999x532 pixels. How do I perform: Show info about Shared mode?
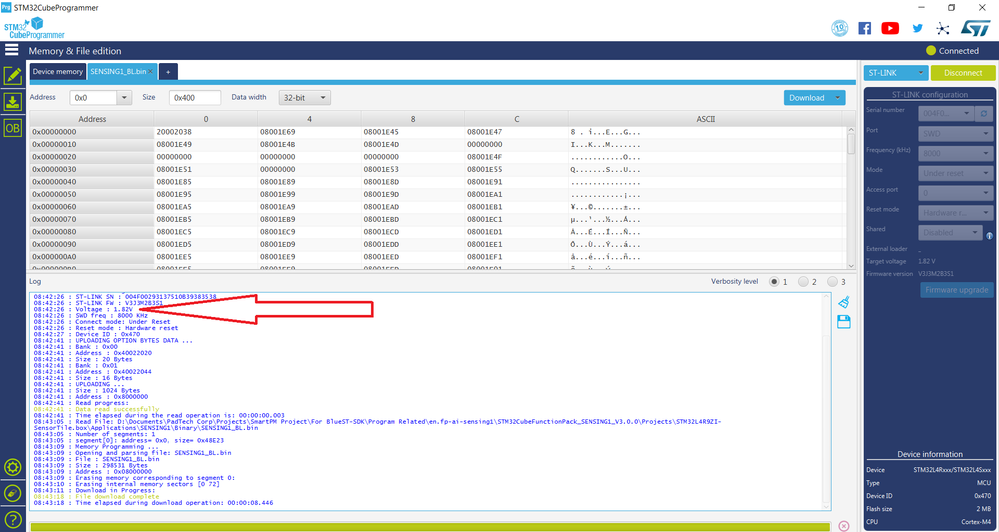tap(989, 236)
